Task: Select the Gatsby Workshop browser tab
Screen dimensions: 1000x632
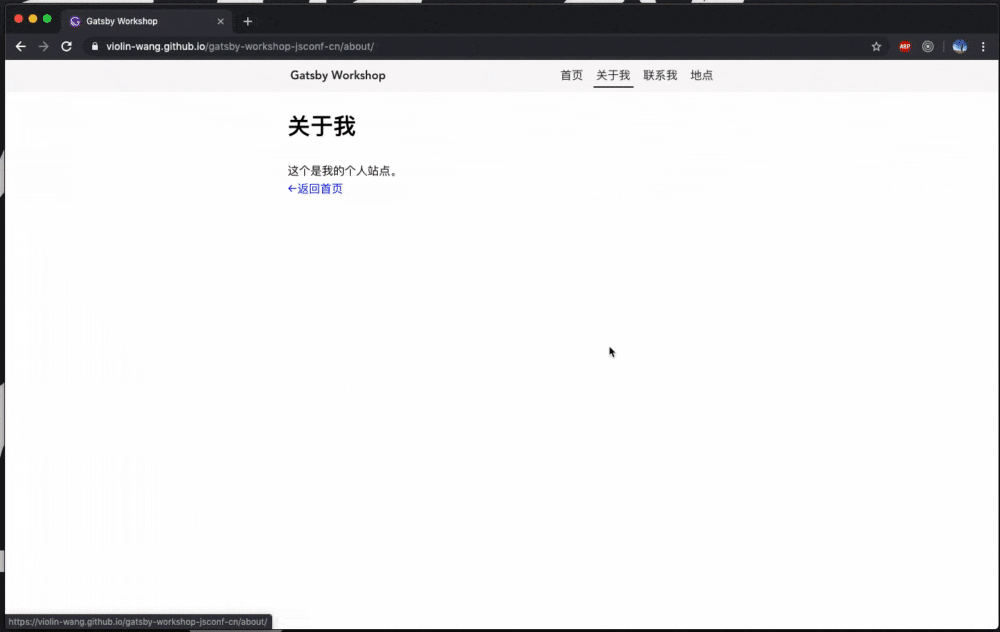Action: pos(147,21)
